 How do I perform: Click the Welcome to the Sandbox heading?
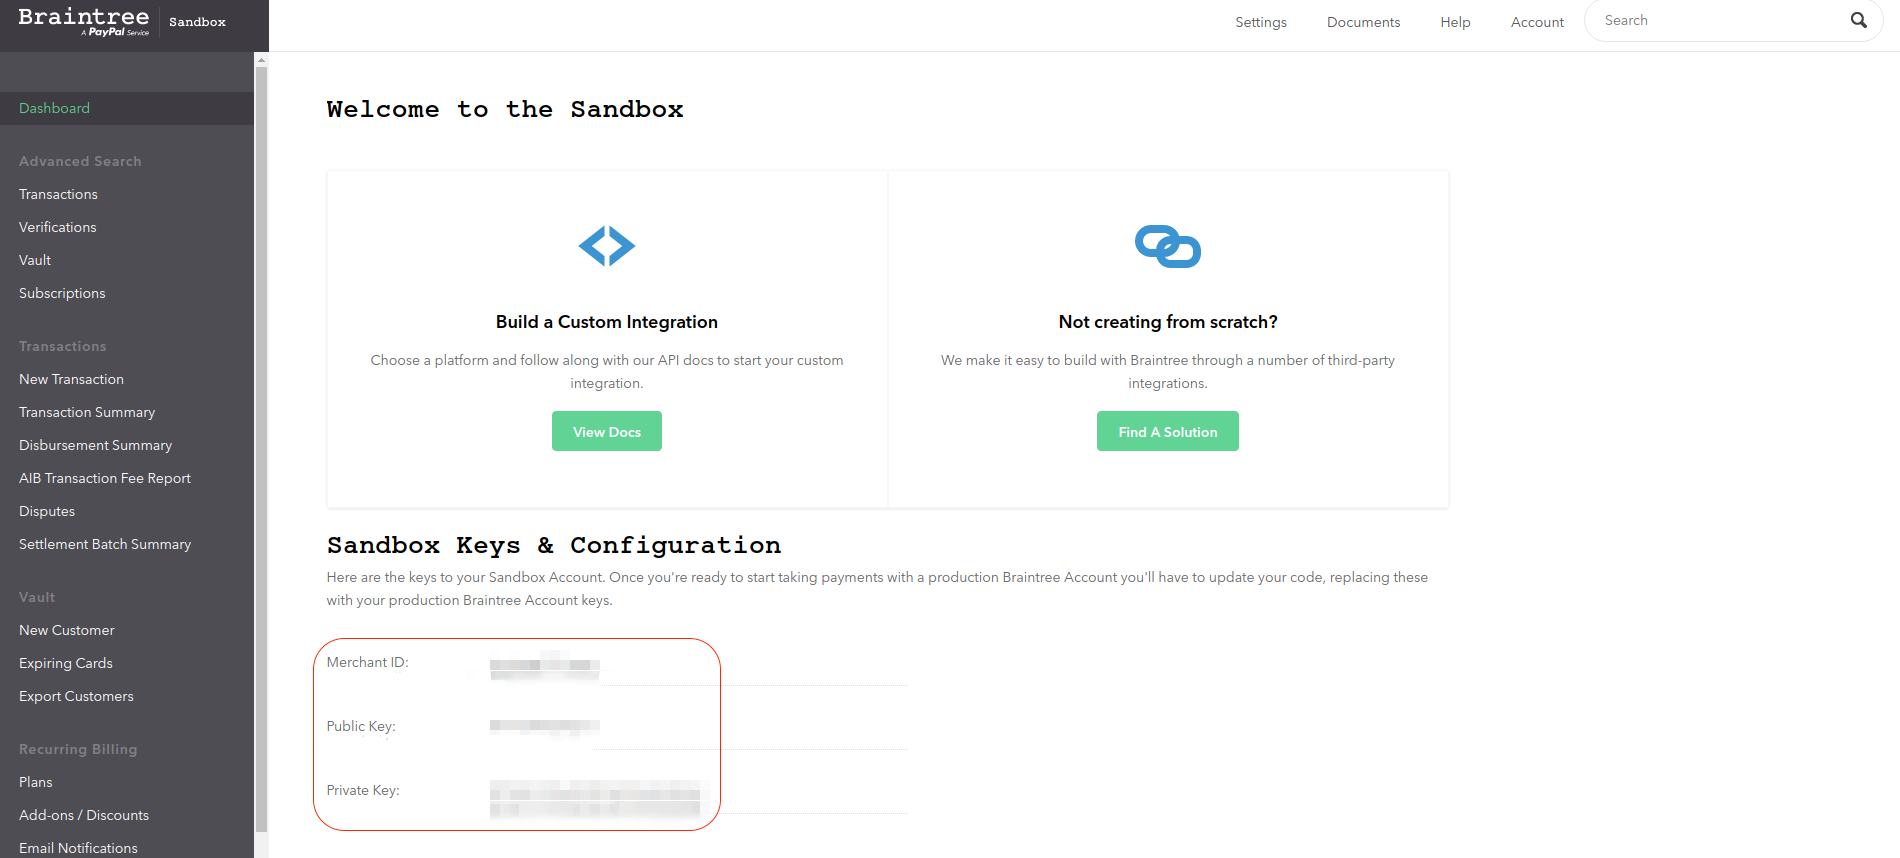point(505,109)
